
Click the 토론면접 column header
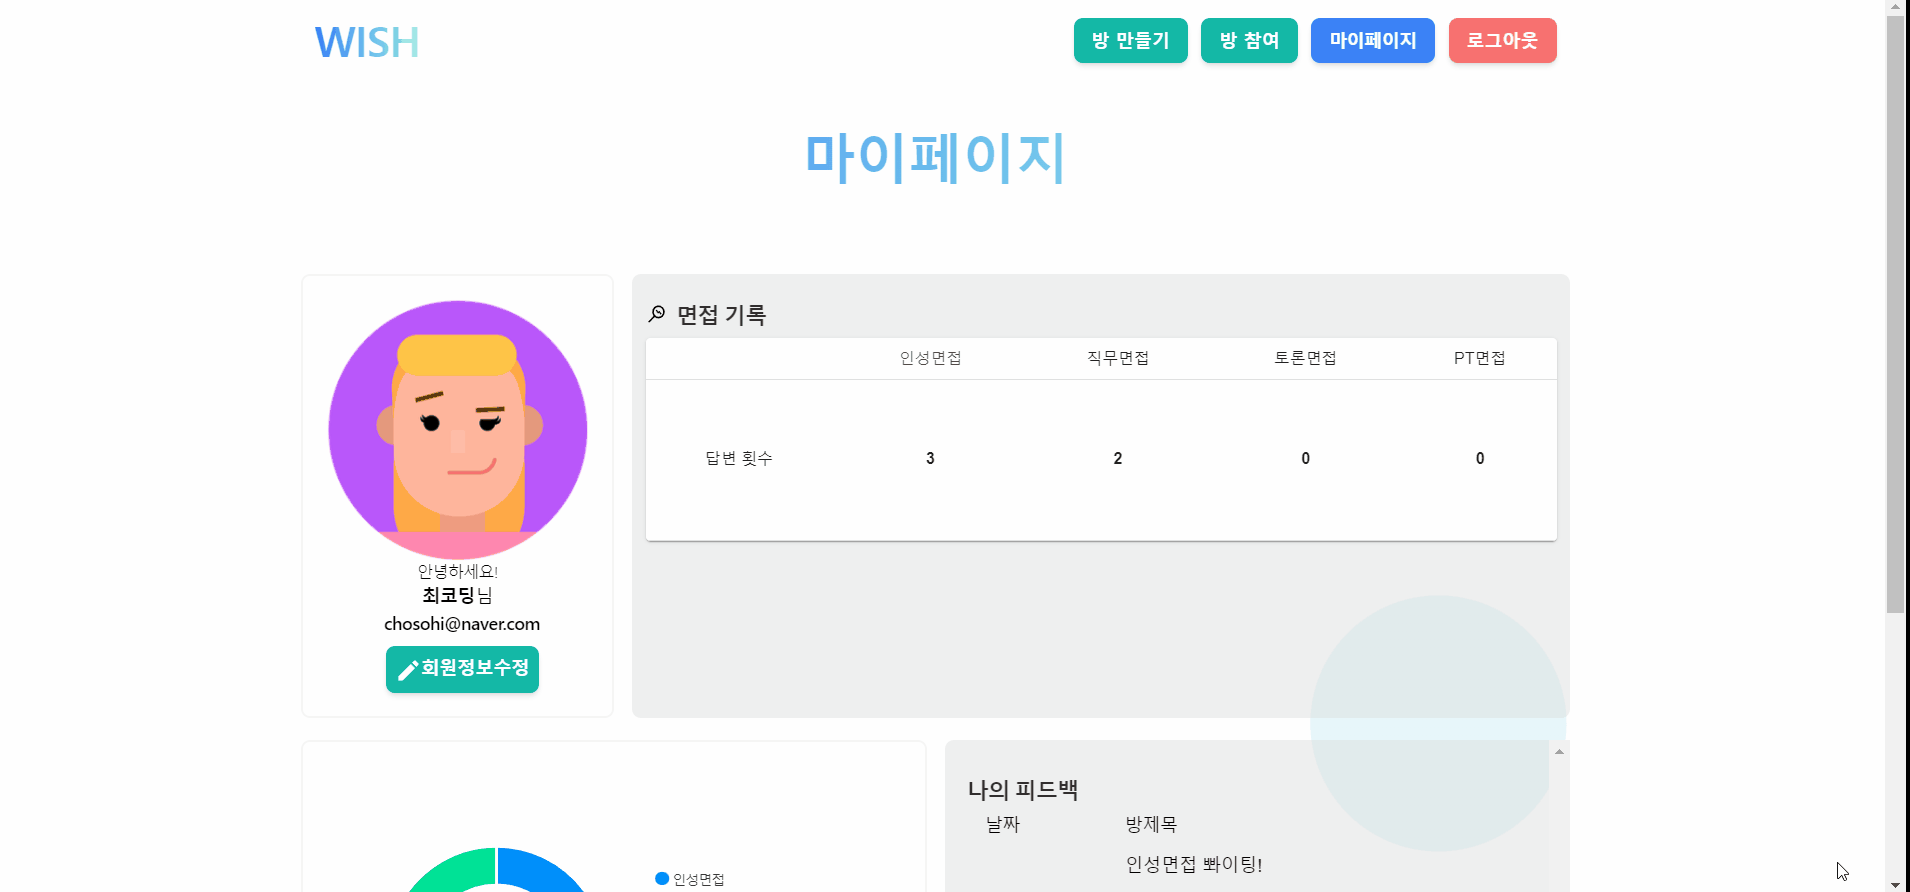pos(1305,358)
